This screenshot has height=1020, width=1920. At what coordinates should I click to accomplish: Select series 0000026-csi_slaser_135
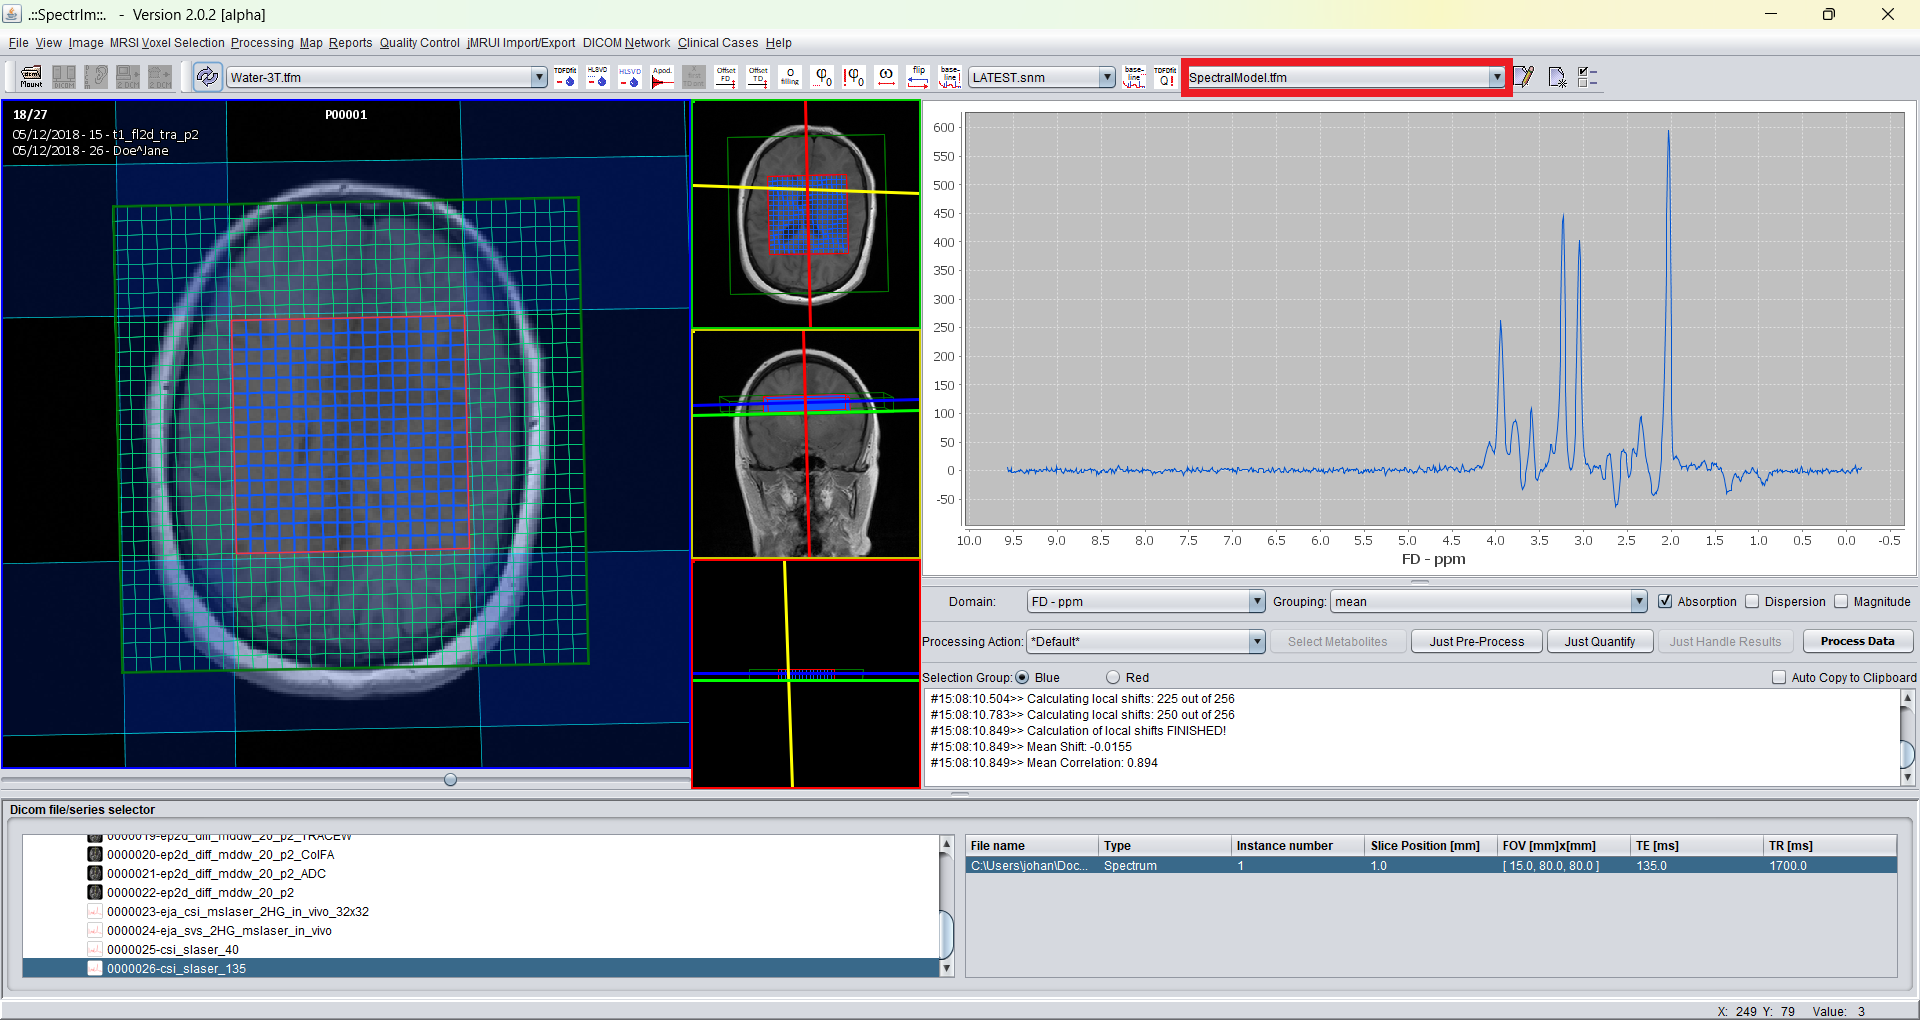(x=176, y=968)
